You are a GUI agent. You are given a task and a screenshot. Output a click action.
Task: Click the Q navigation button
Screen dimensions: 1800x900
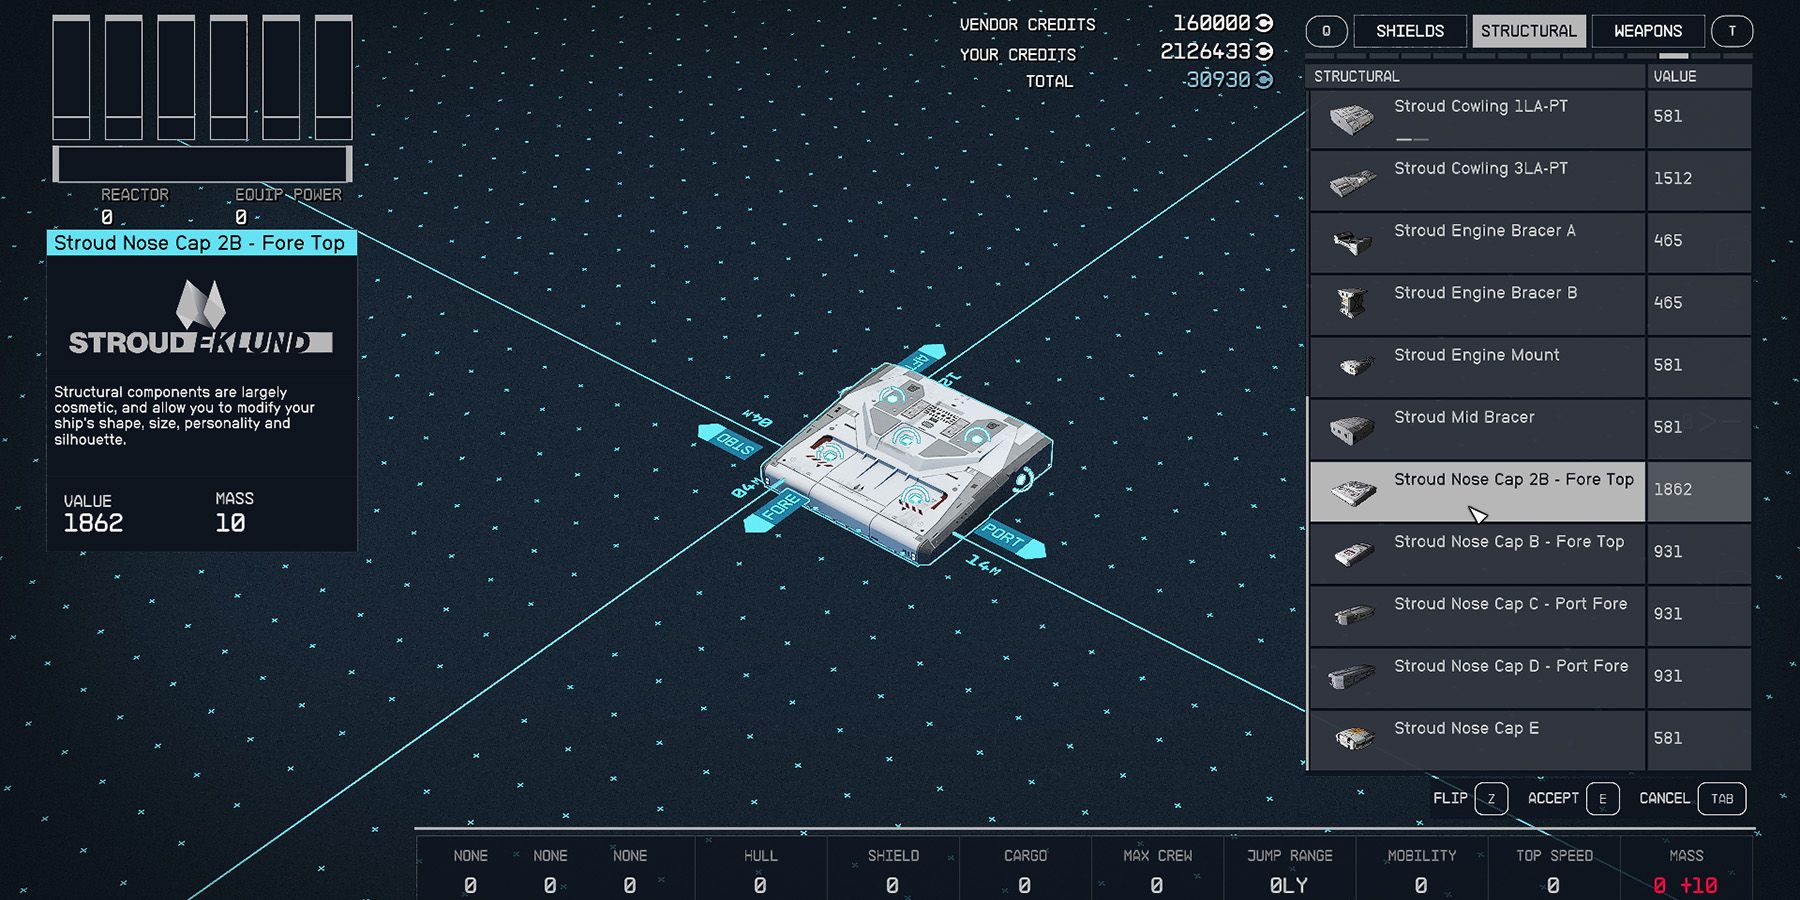(1325, 30)
